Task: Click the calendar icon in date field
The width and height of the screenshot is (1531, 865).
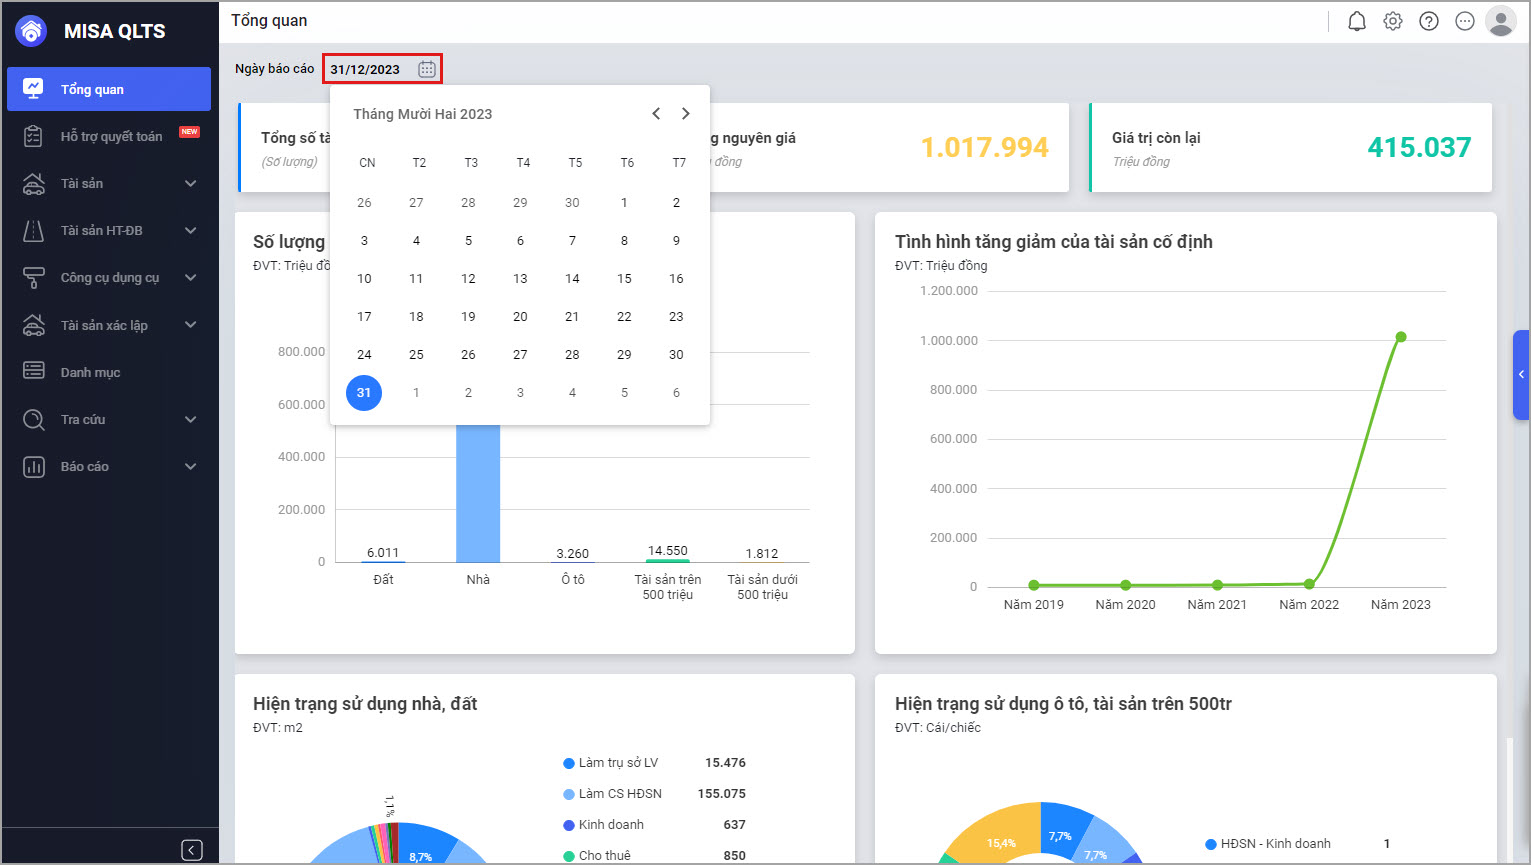Action: tap(427, 69)
